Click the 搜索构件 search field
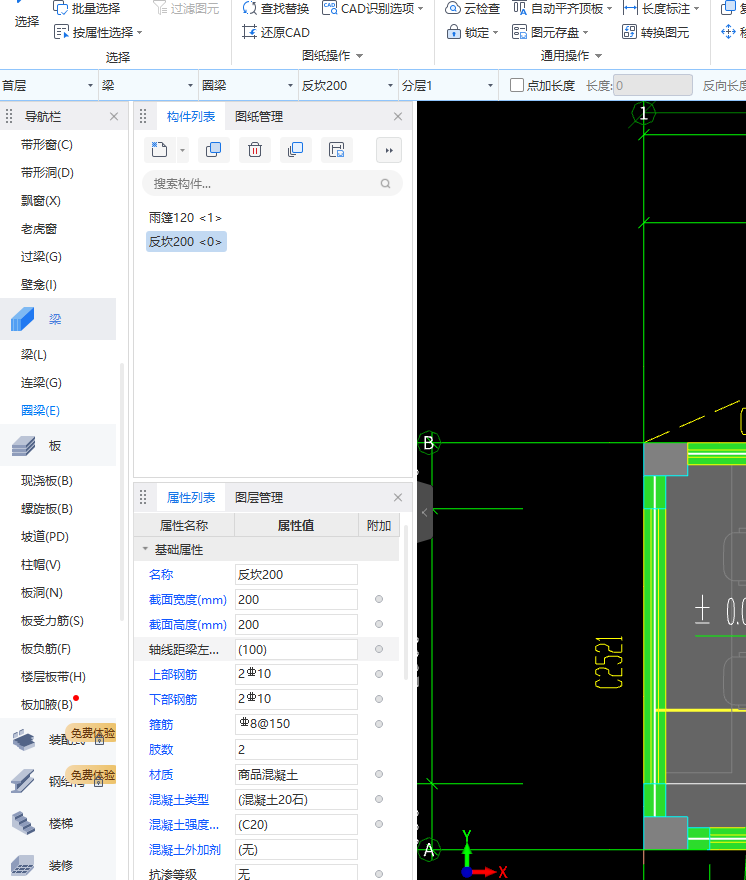 pos(272,184)
